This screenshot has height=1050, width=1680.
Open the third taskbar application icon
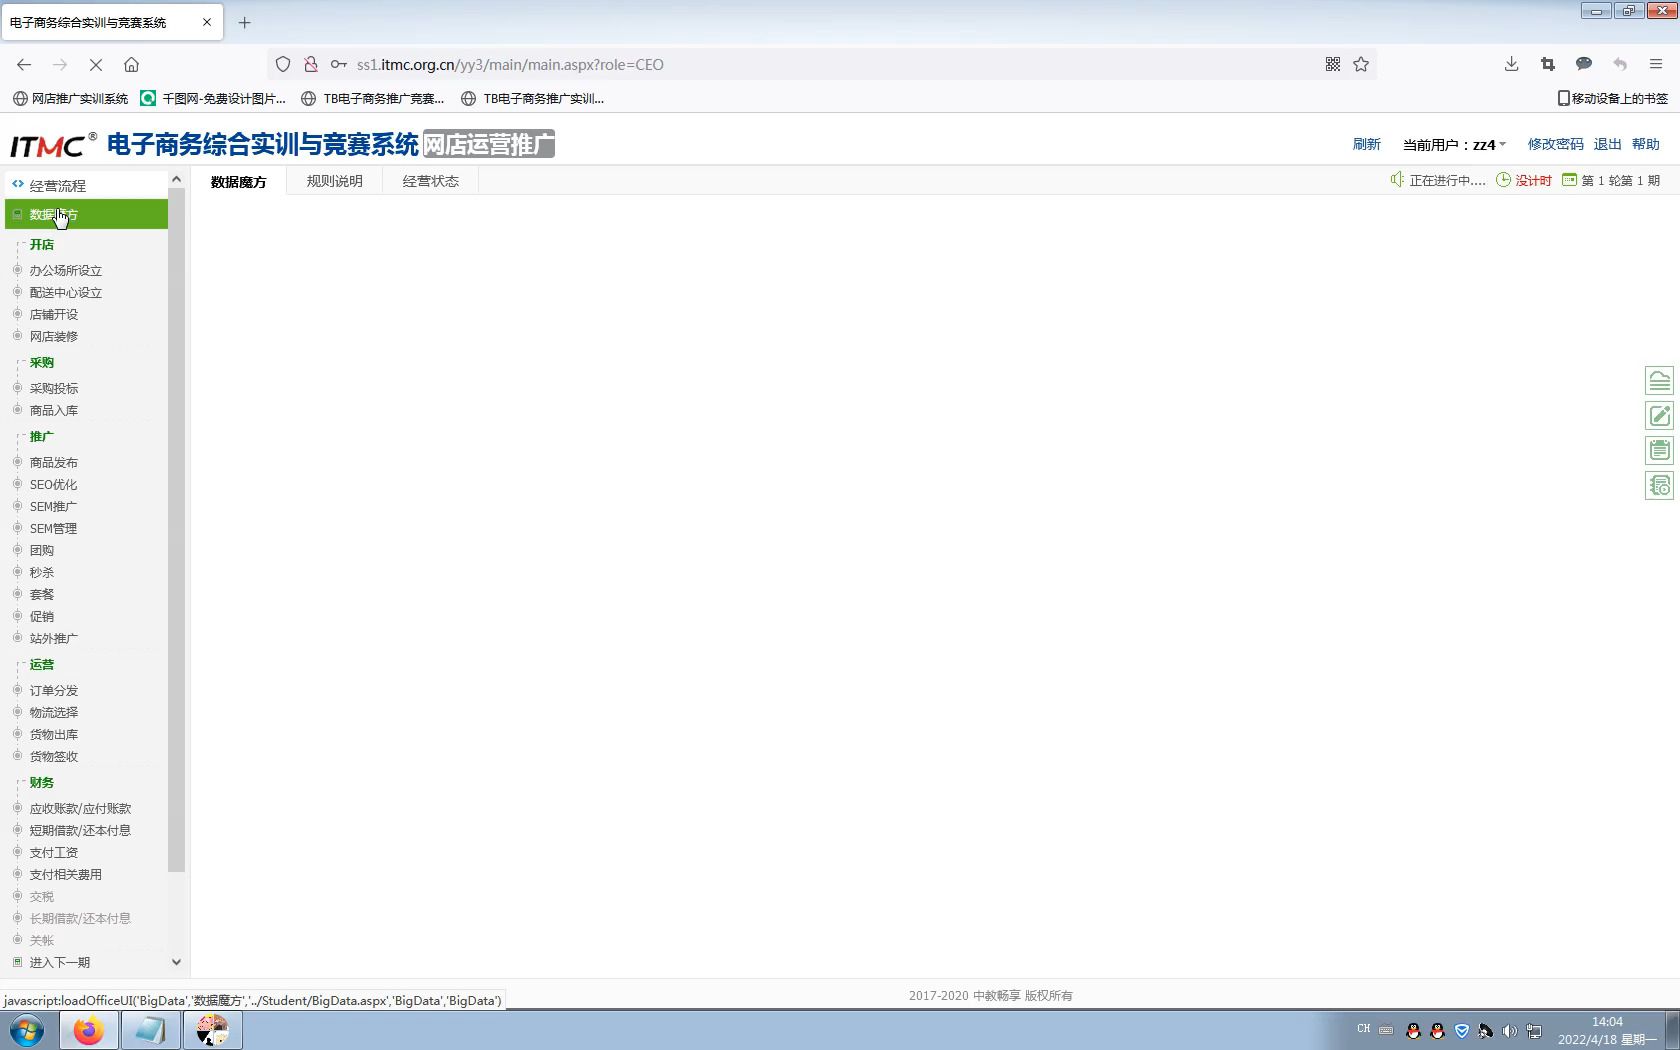[x=212, y=1030]
